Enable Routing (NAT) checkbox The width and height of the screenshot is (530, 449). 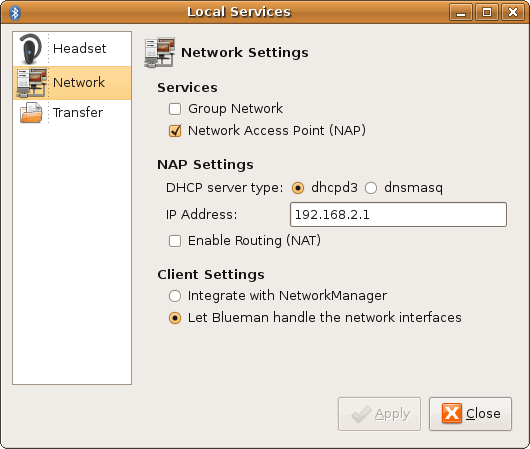click(175, 241)
